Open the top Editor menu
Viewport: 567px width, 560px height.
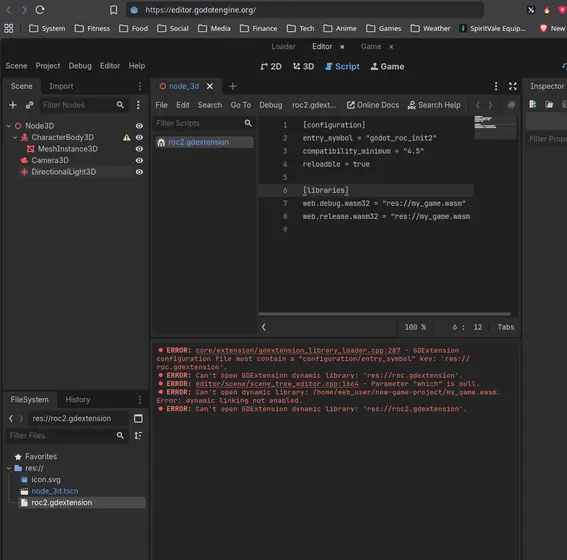[x=110, y=66]
